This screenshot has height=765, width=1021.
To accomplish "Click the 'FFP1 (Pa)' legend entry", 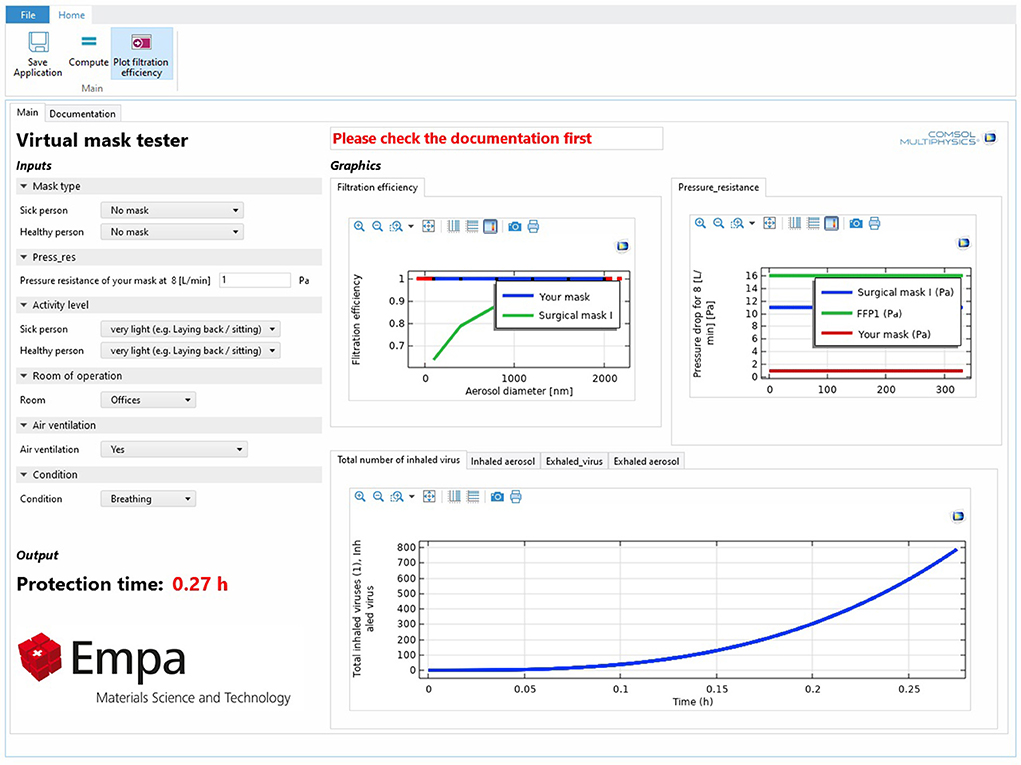I will tap(879, 313).
